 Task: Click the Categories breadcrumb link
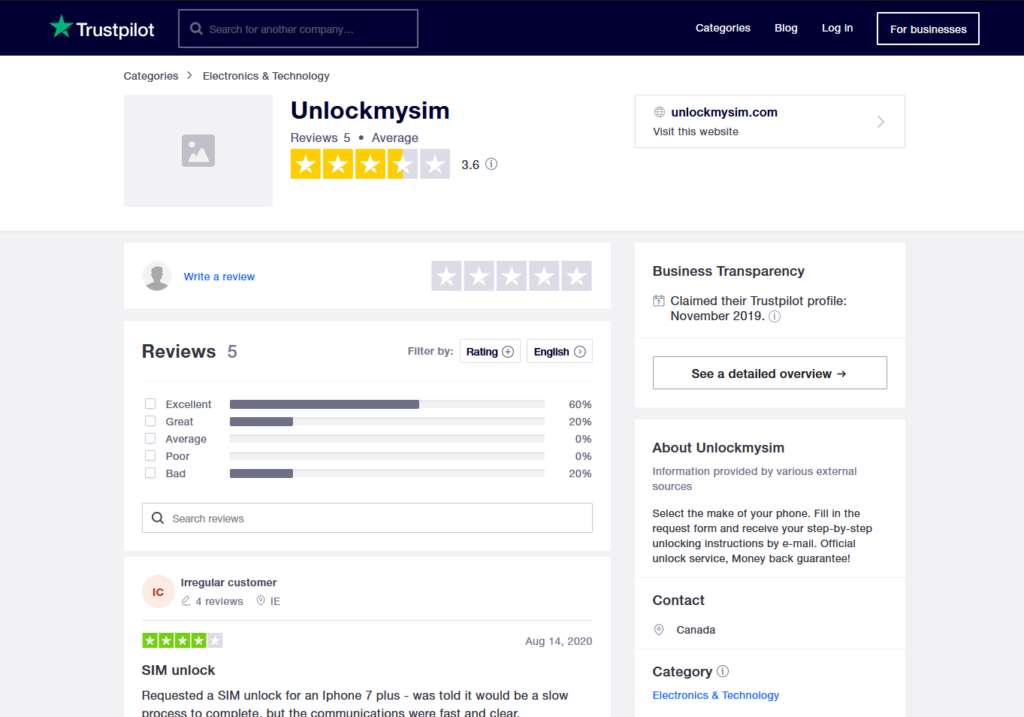(x=151, y=76)
